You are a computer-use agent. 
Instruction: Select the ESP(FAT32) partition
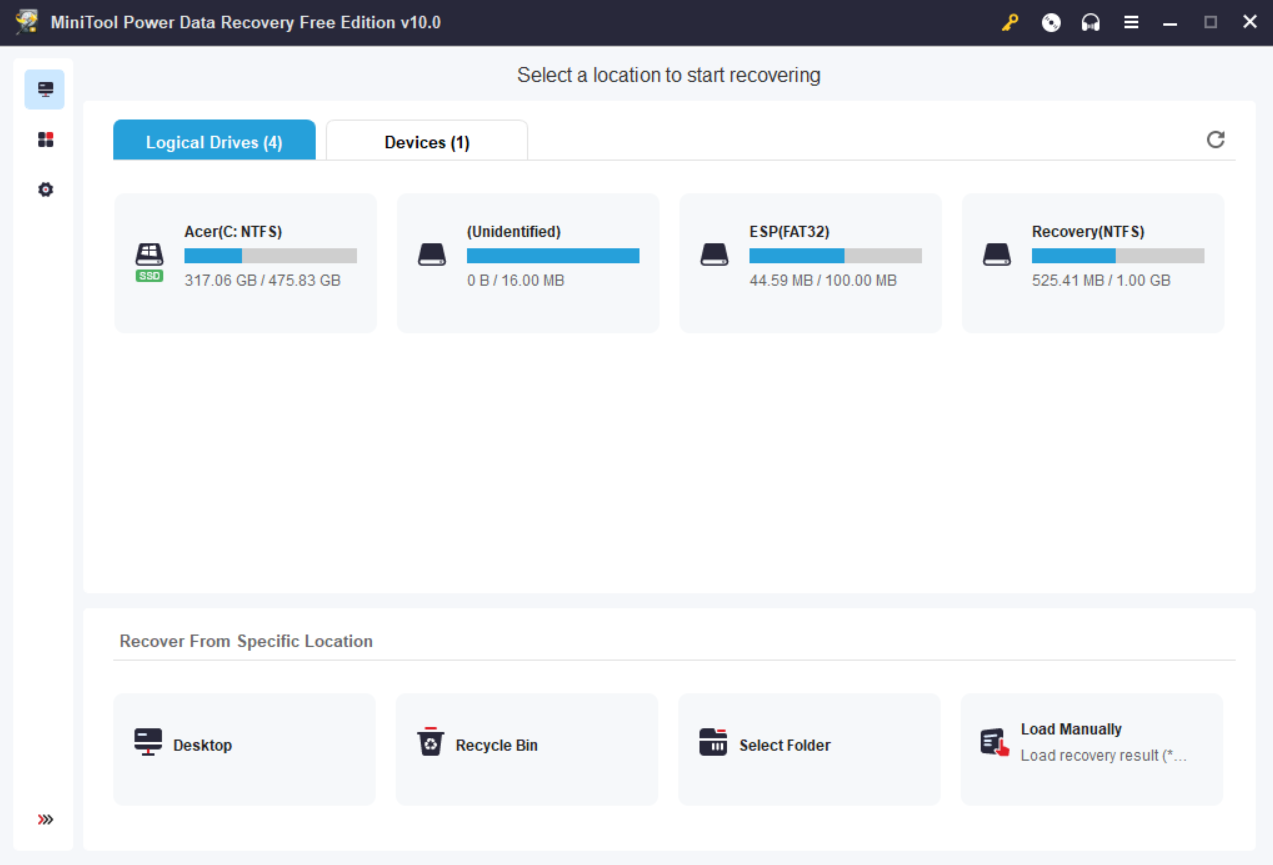809,262
